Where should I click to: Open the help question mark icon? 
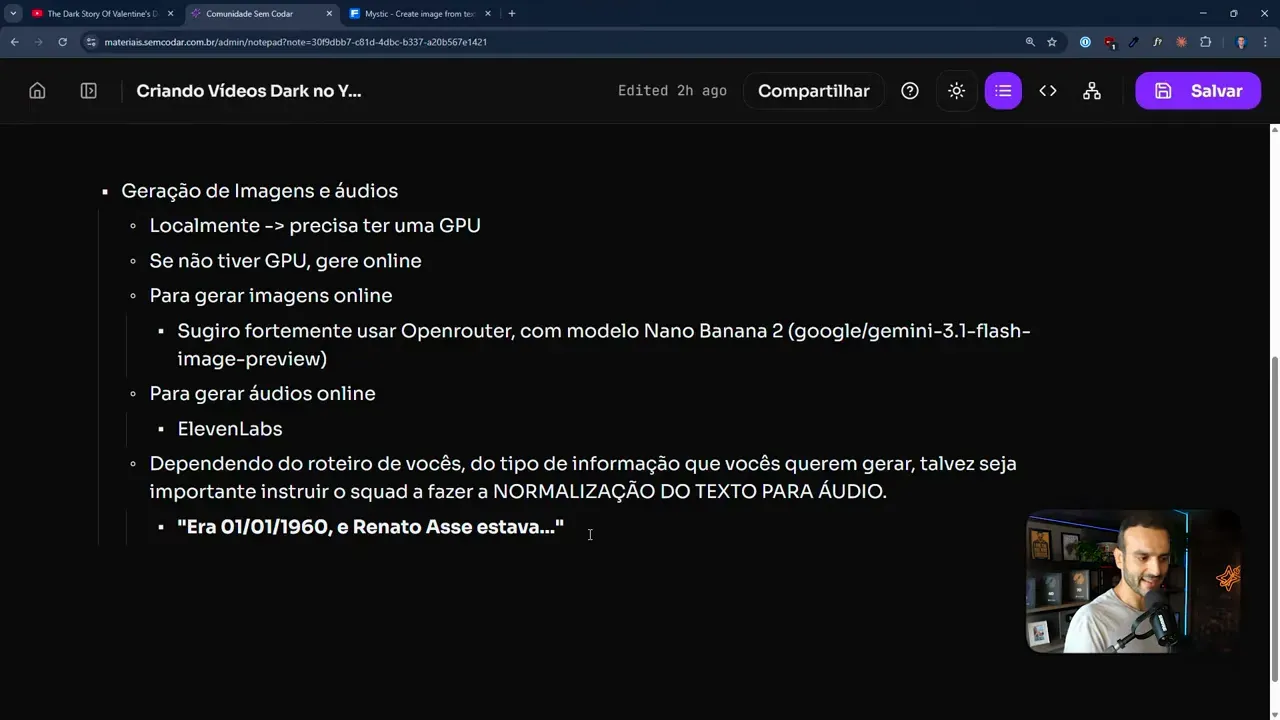coord(910,91)
